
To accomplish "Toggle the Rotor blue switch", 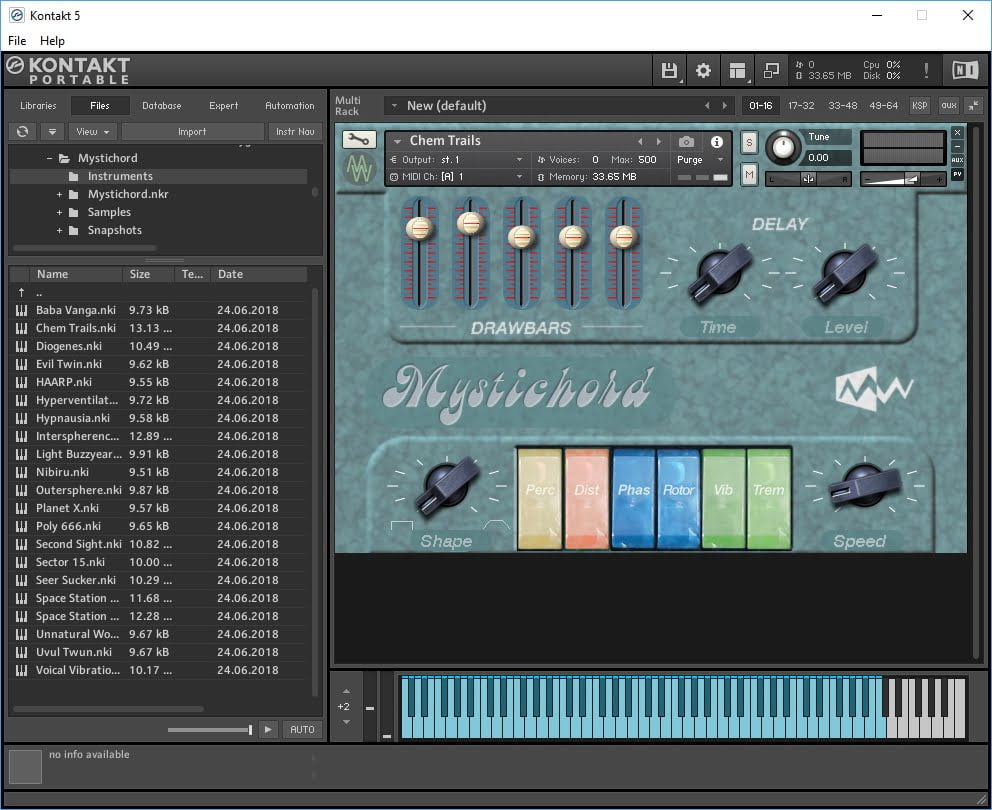I will [678, 498].
